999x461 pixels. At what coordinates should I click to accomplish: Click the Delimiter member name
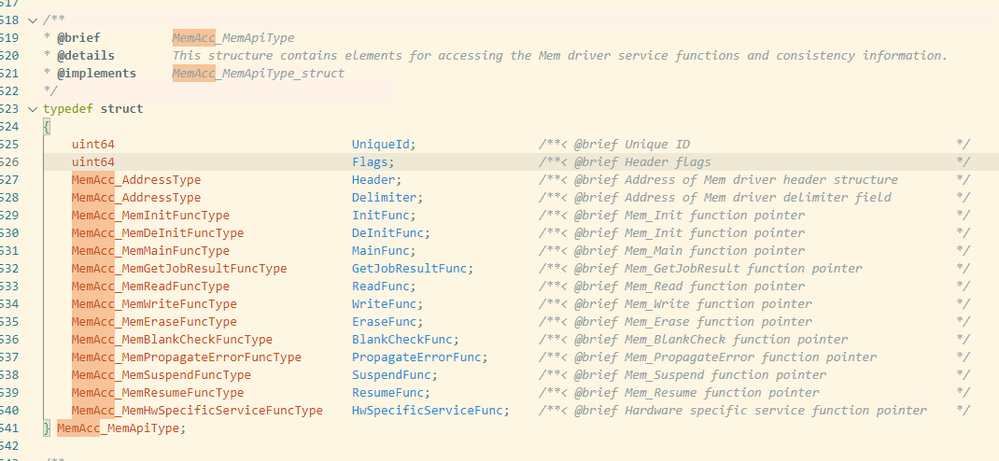[x=386, y=198]
